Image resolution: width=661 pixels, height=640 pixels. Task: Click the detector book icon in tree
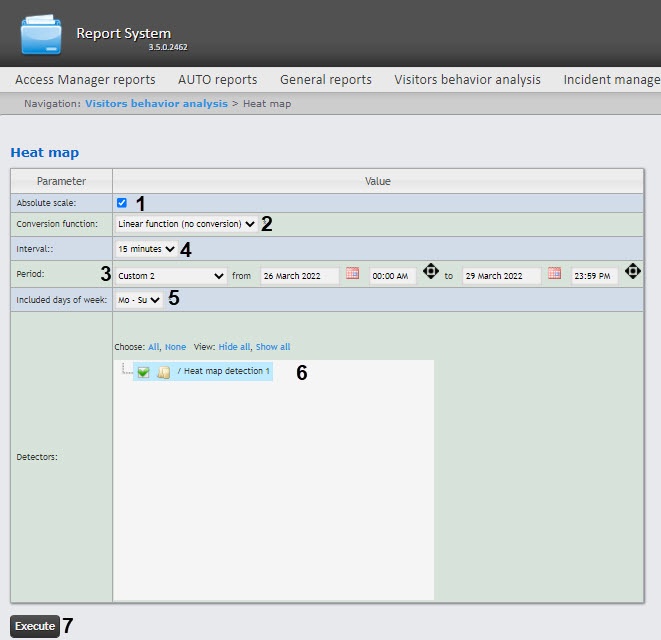coord(163,372)
